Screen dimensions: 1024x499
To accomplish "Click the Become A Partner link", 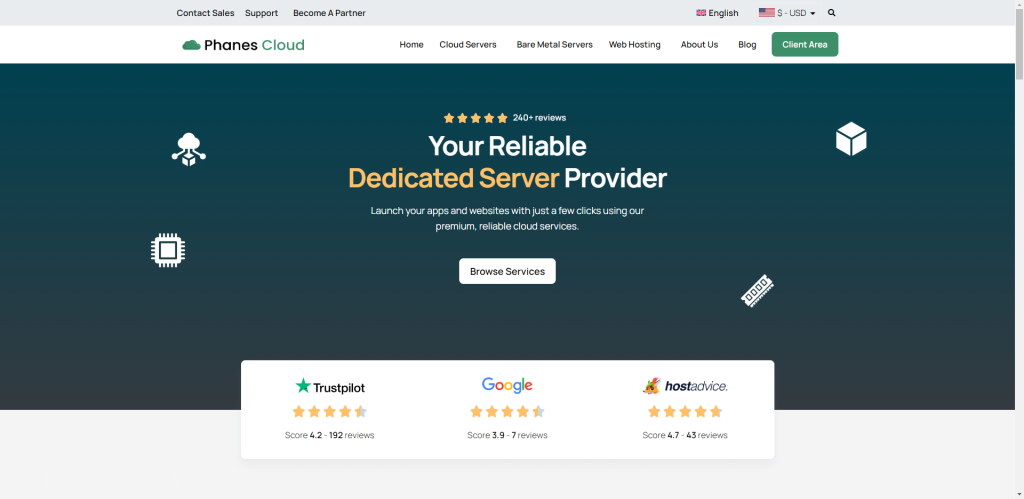I will pos(329,13).
